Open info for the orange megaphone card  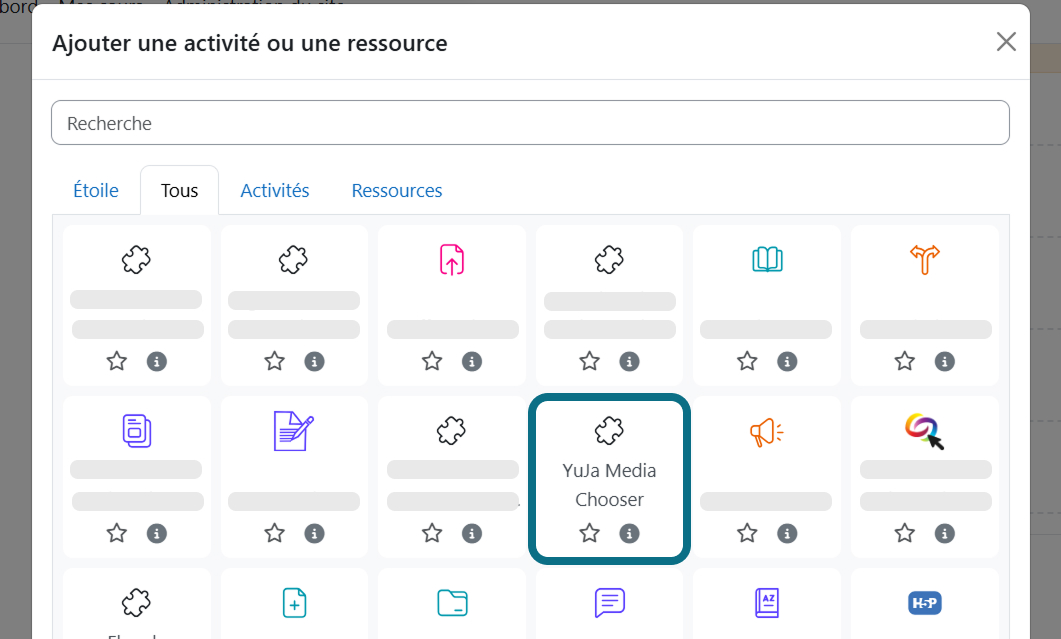(x=787, y=533)
